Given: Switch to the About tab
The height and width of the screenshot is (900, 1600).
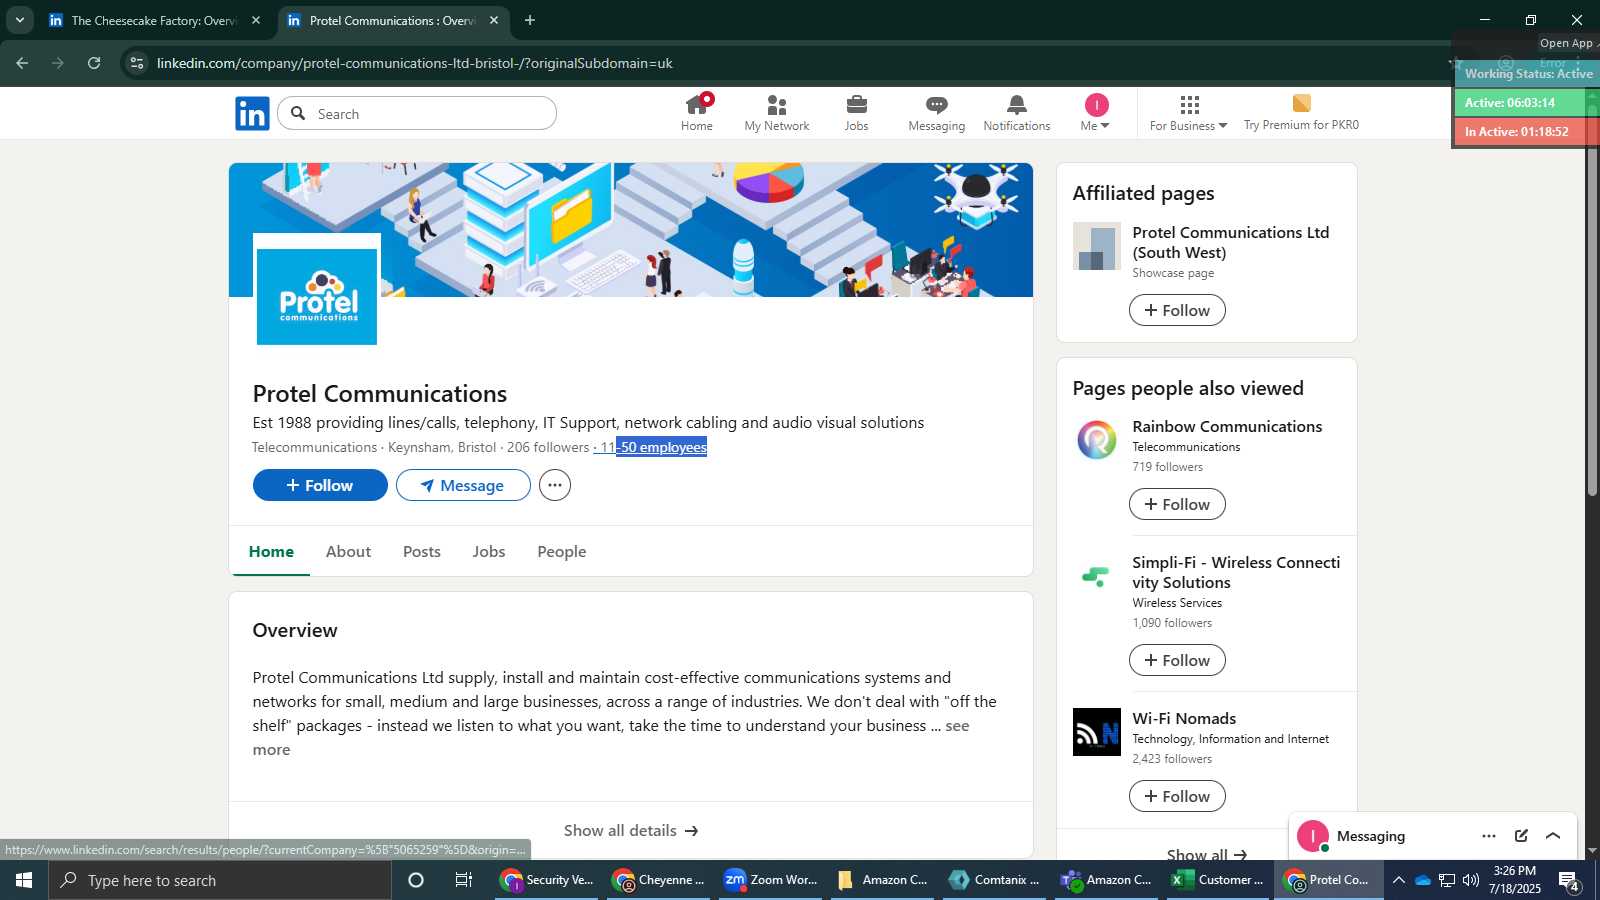Looking at the screenshot, I should click(x=348, y=551).
